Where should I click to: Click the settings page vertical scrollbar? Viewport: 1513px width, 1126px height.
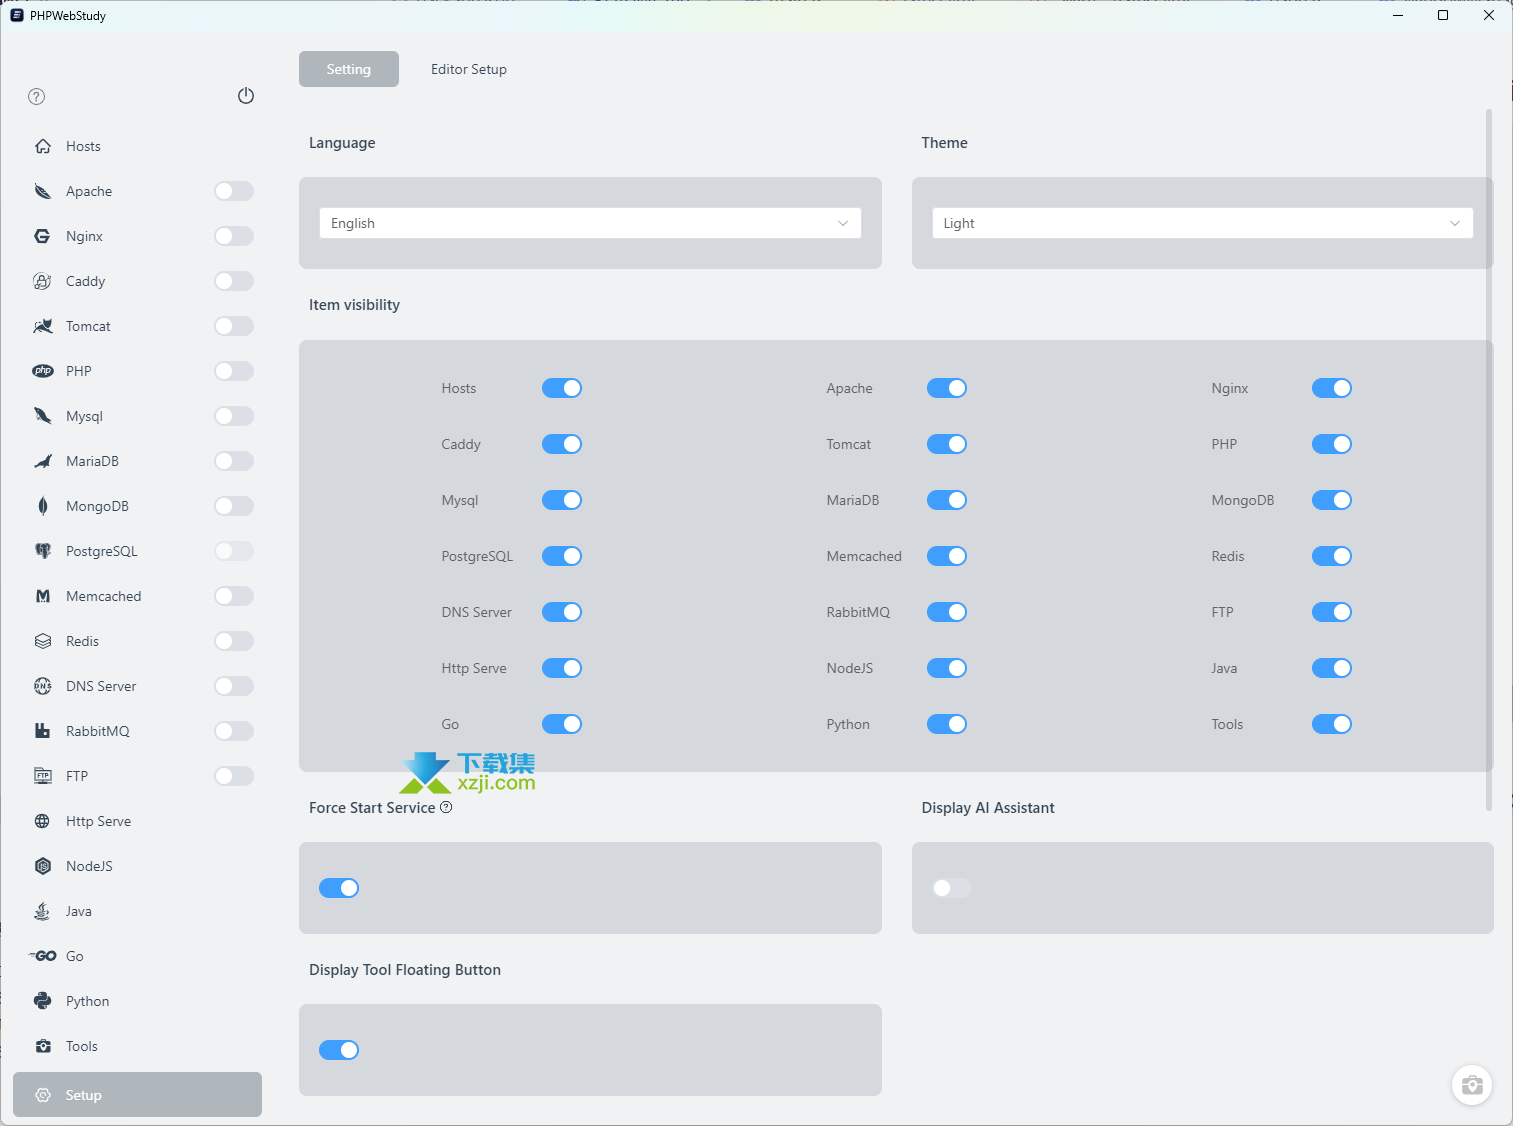click(x=1489, y=460)
